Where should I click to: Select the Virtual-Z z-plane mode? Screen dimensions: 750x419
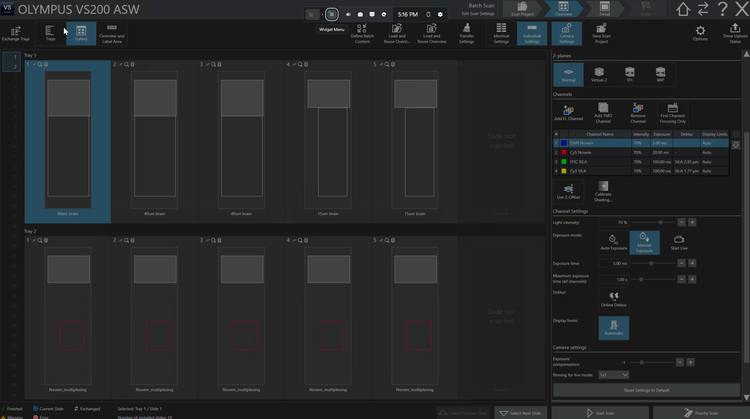pos(600,73)
